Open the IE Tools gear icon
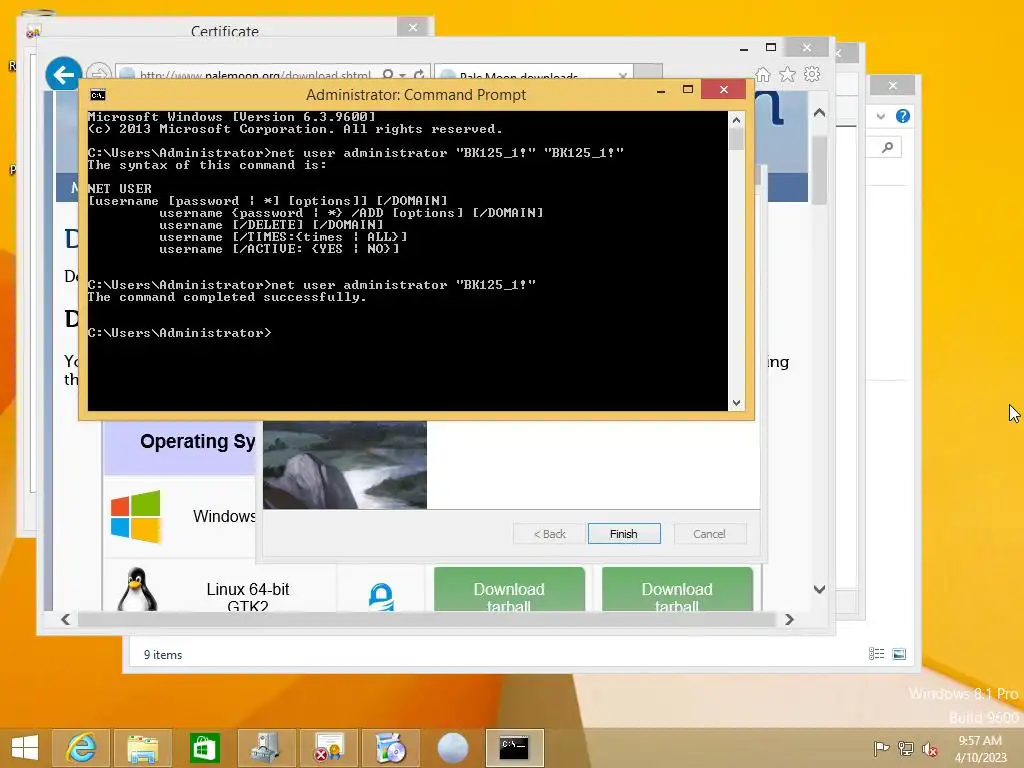This screenshot has width=1024, height=768. [x=812, y=74]
